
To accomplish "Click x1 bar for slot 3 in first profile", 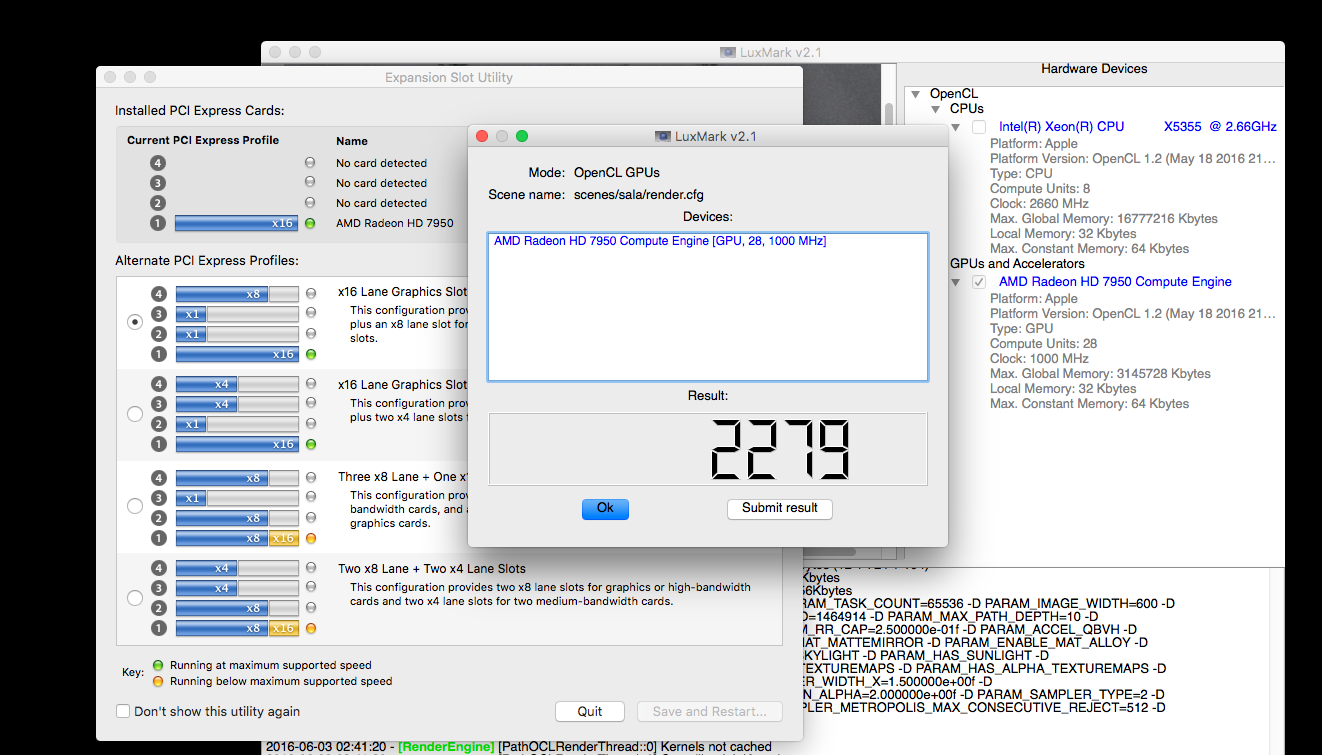I will pyautogui.click(x=191, y=314).
